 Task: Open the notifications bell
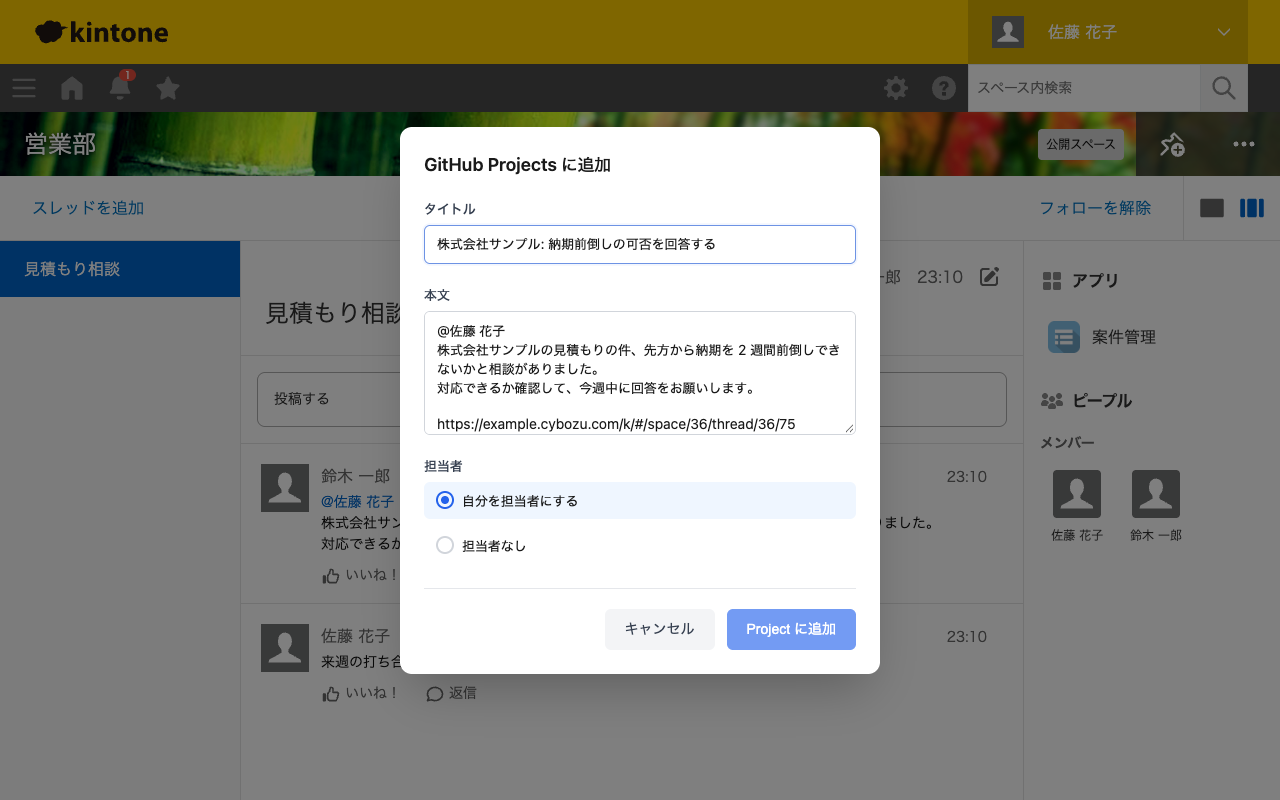coord(120,88)
